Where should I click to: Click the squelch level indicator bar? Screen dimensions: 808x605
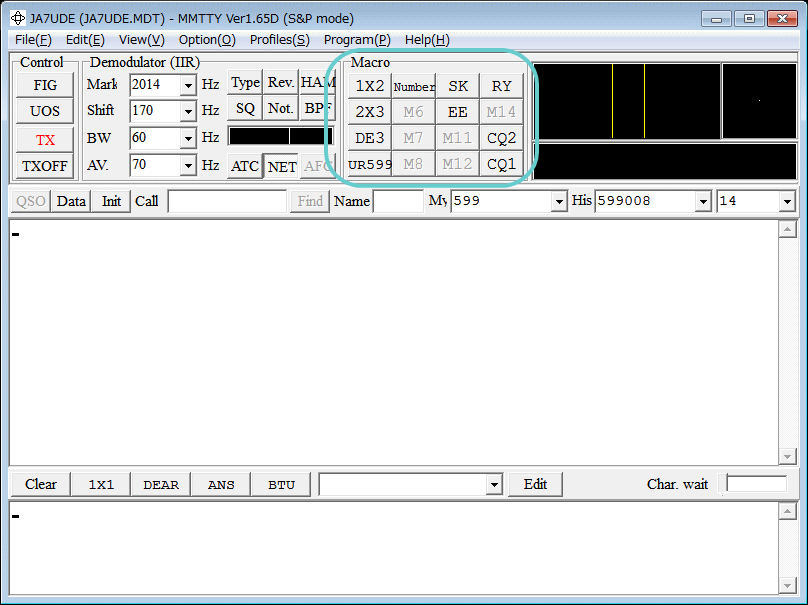pos(281,136)
